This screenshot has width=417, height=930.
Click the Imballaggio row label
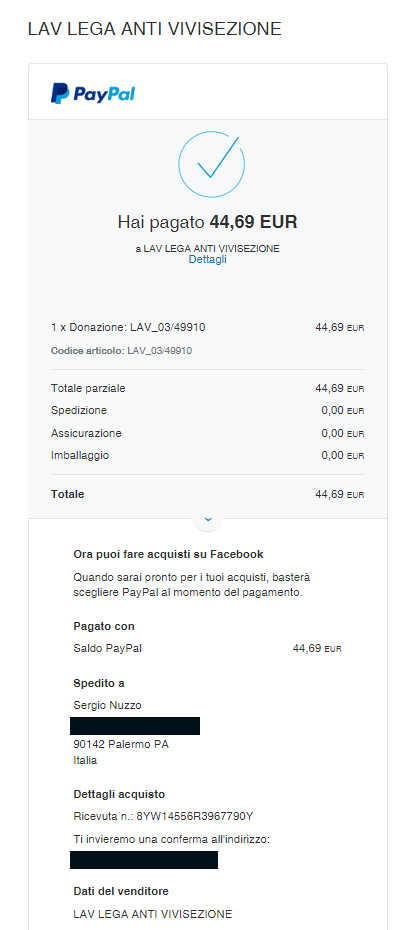click(x=80, y=456)
